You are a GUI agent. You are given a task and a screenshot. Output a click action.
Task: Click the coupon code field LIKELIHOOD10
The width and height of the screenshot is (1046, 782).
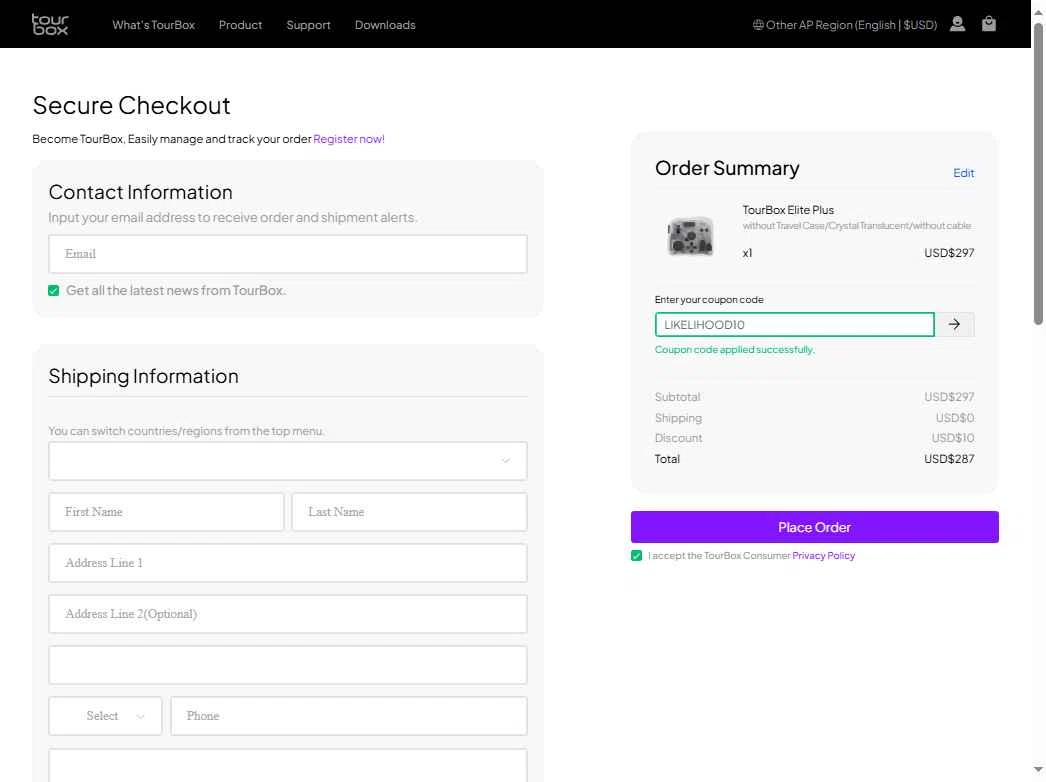point(795,324)
